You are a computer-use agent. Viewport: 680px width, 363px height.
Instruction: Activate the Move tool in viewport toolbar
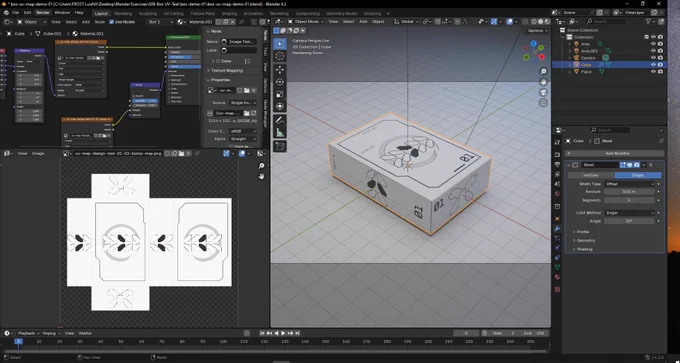click(280, 69)
